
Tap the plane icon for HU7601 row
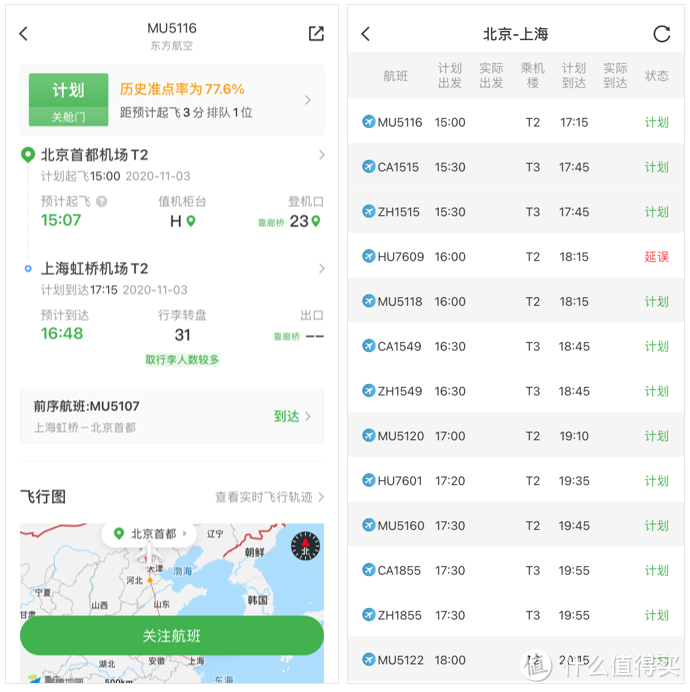tap(368, 480)
